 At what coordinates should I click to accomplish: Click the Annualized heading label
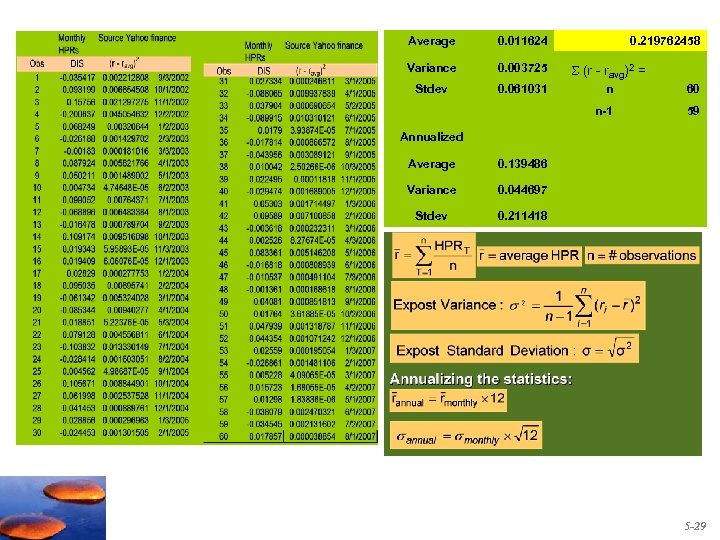pyautogui.click(x=431, y=137)
